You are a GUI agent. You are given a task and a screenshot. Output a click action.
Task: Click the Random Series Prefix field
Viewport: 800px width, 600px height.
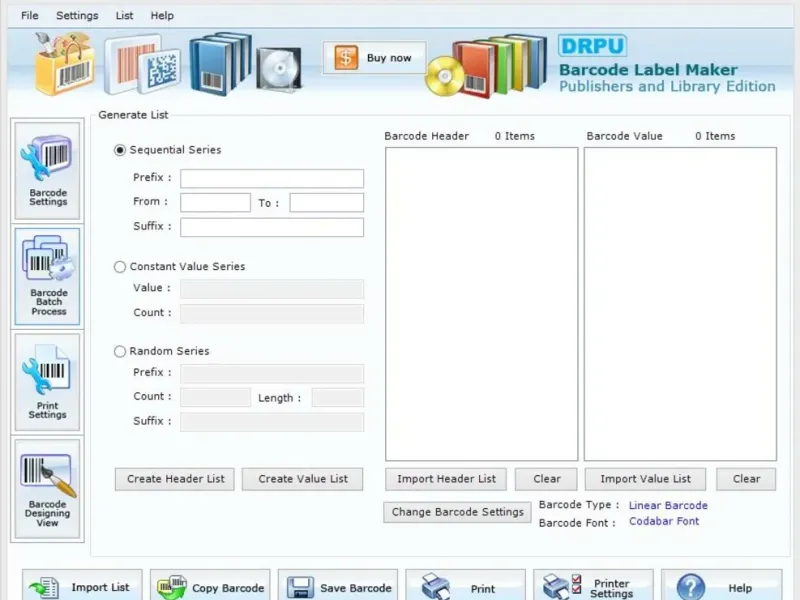click(x=272, y=373)
